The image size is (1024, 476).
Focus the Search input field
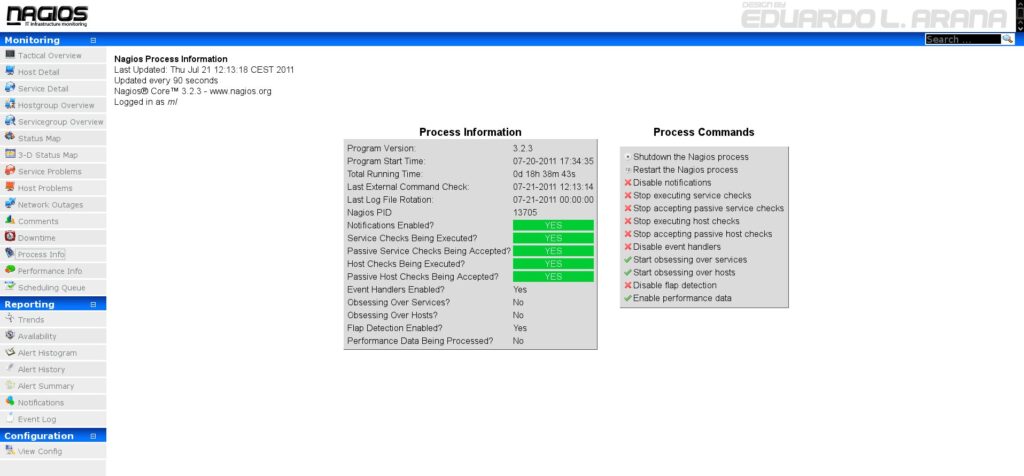click(963, 39)
